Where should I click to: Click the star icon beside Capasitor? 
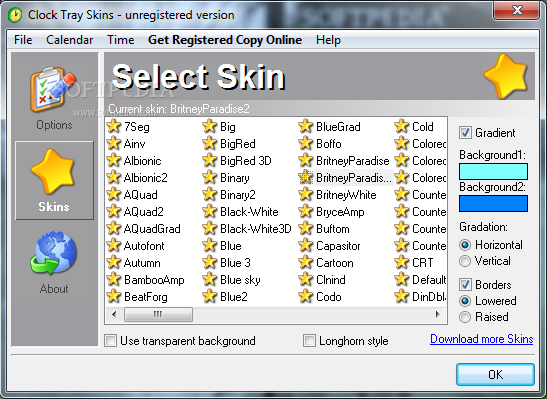(306, 246)
